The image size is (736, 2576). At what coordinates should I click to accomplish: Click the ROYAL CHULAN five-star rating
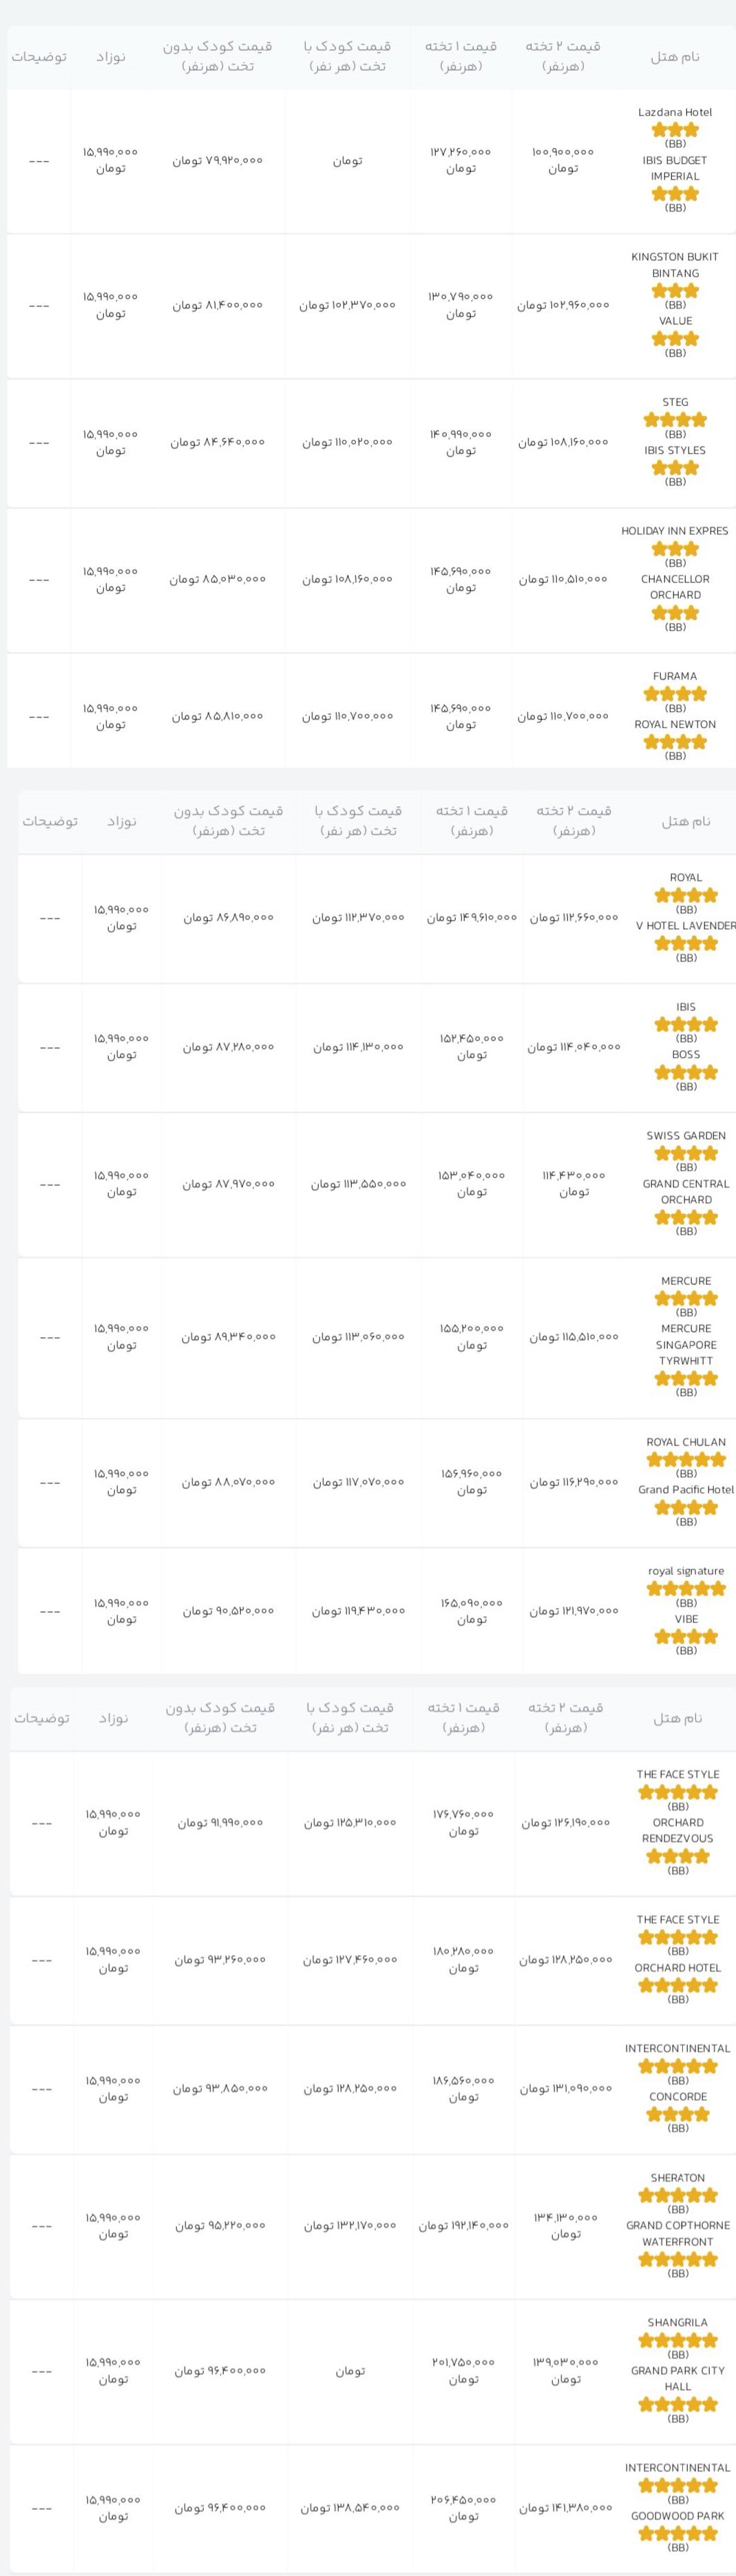(x=686, y=1459)
